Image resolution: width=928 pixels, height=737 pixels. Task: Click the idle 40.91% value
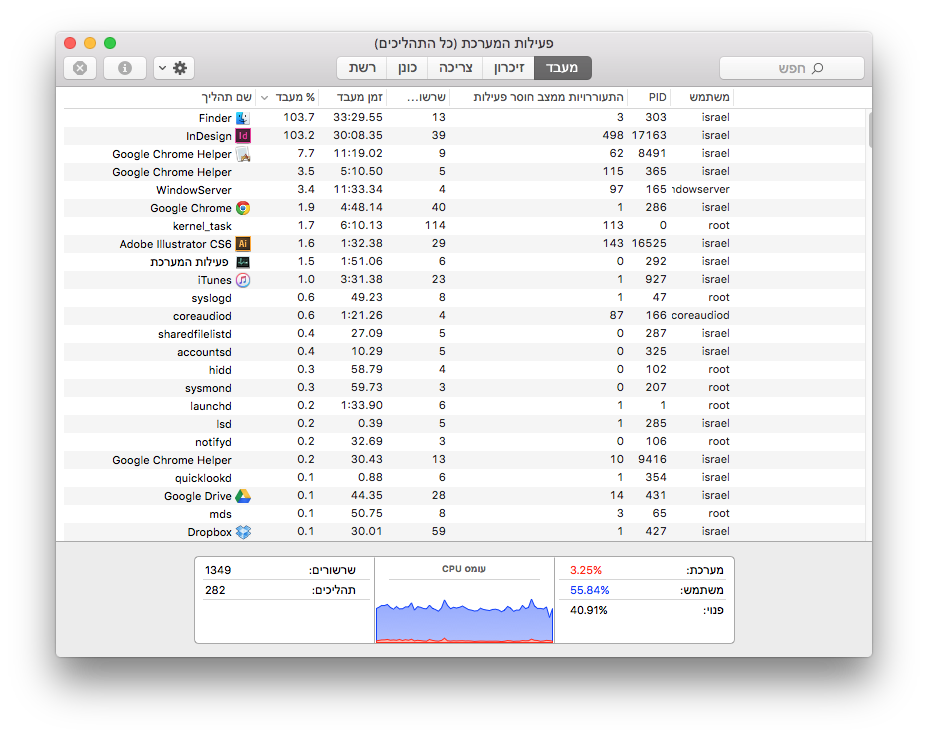coord(588,610)
